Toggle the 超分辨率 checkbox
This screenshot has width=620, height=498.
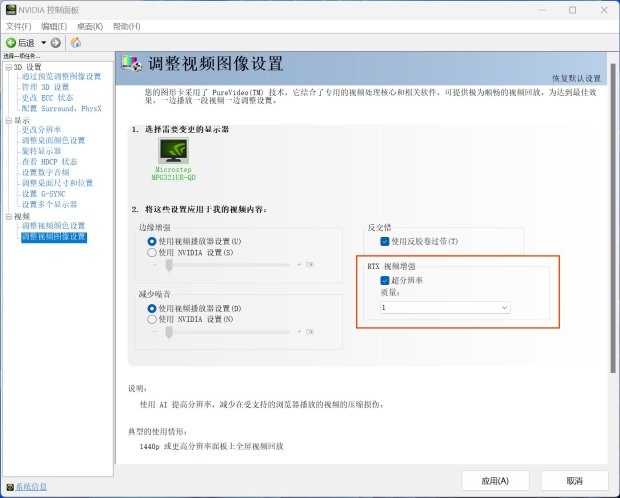click(384, 280)
